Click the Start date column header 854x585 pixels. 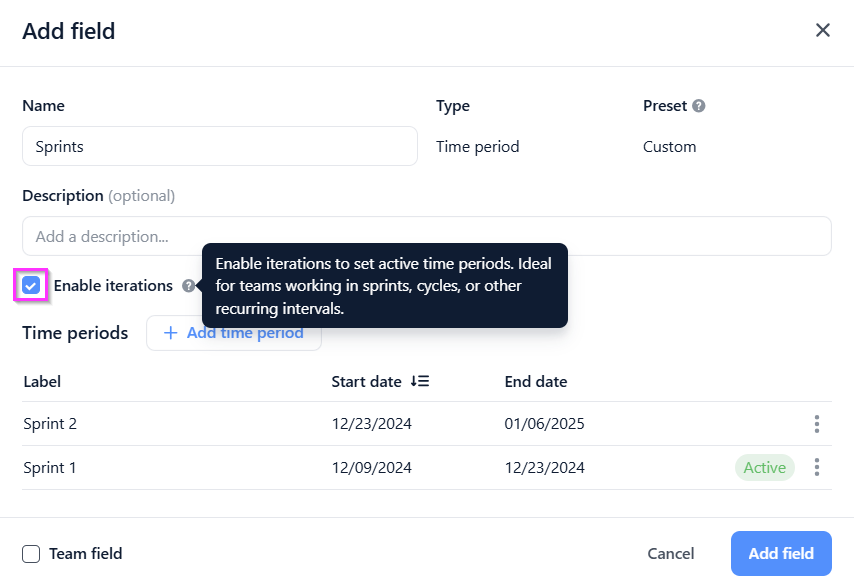click(x=367, y=381)
